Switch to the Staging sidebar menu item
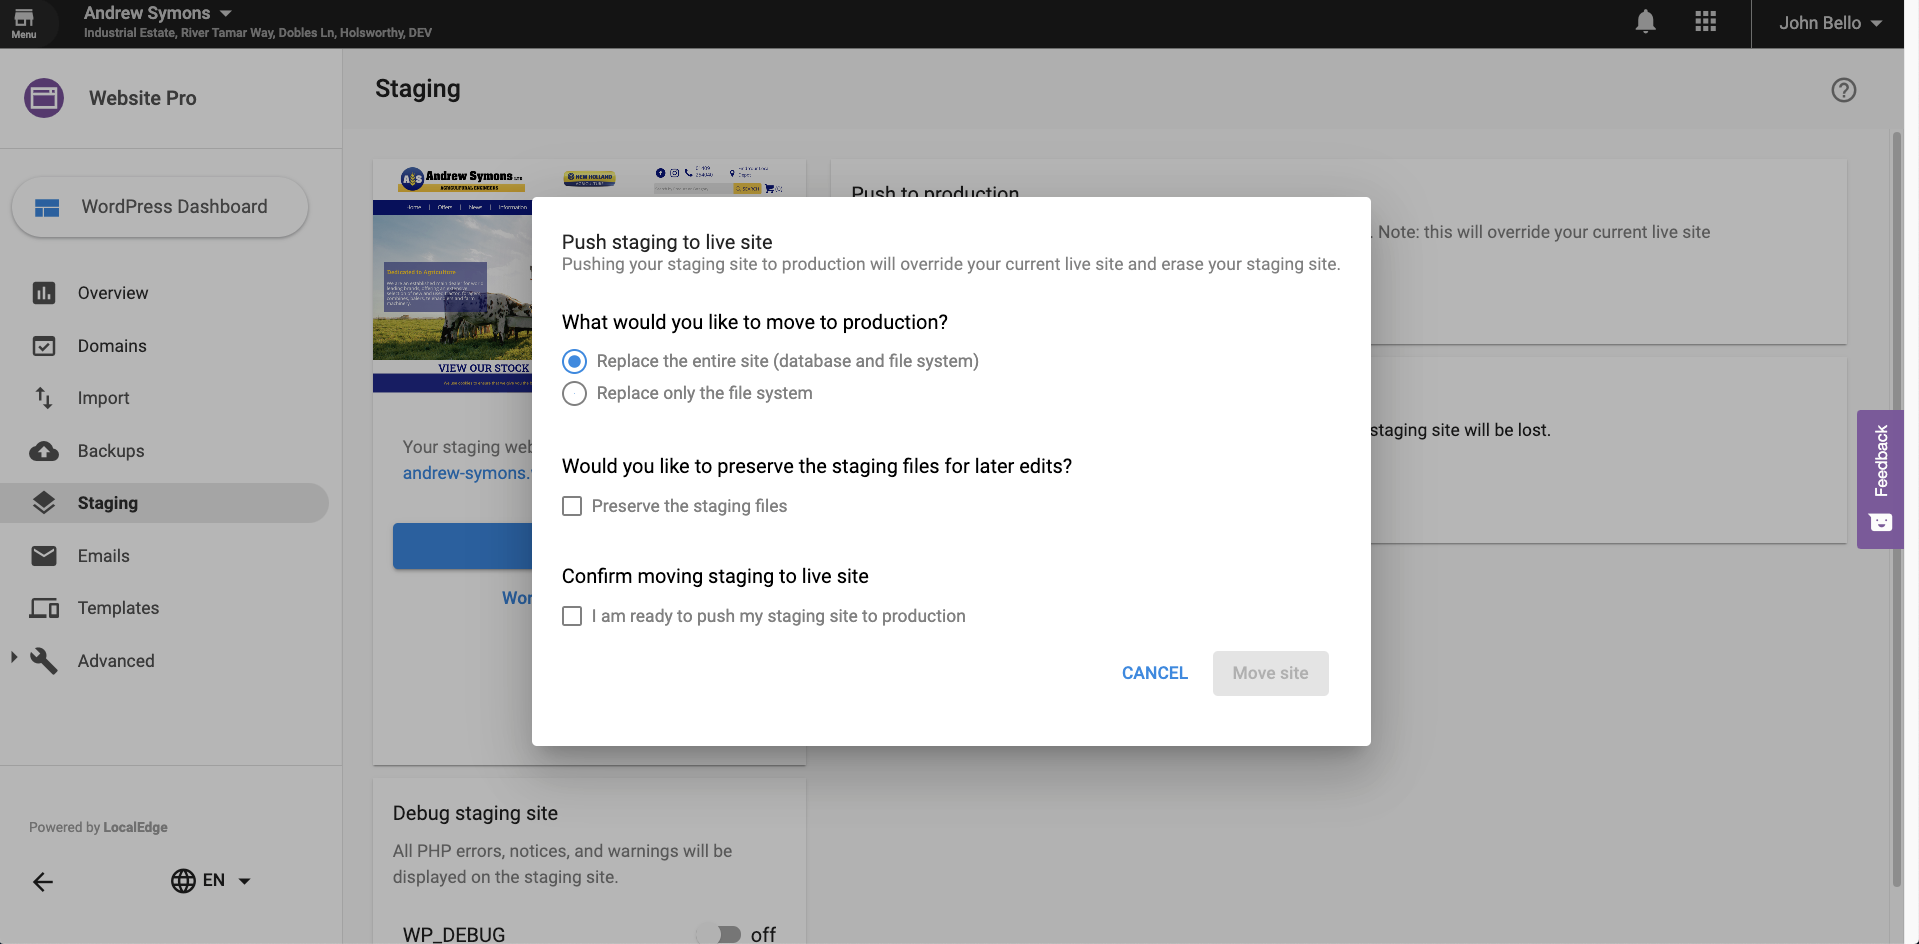The image size is (1919, 944). pos(108,502)
